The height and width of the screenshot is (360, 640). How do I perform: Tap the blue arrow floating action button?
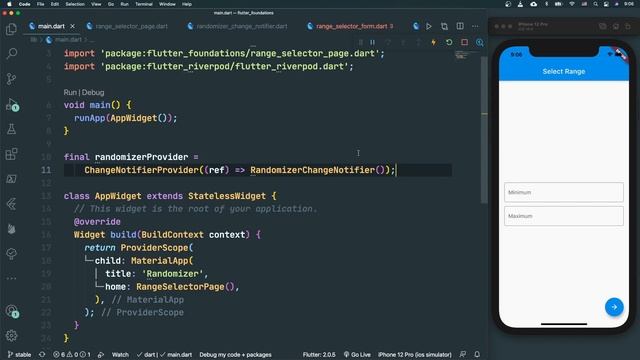point(614,307)
